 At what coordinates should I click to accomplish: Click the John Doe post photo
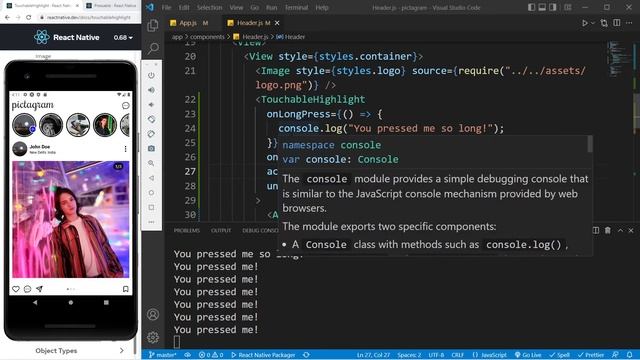click(x=71, y=219)
